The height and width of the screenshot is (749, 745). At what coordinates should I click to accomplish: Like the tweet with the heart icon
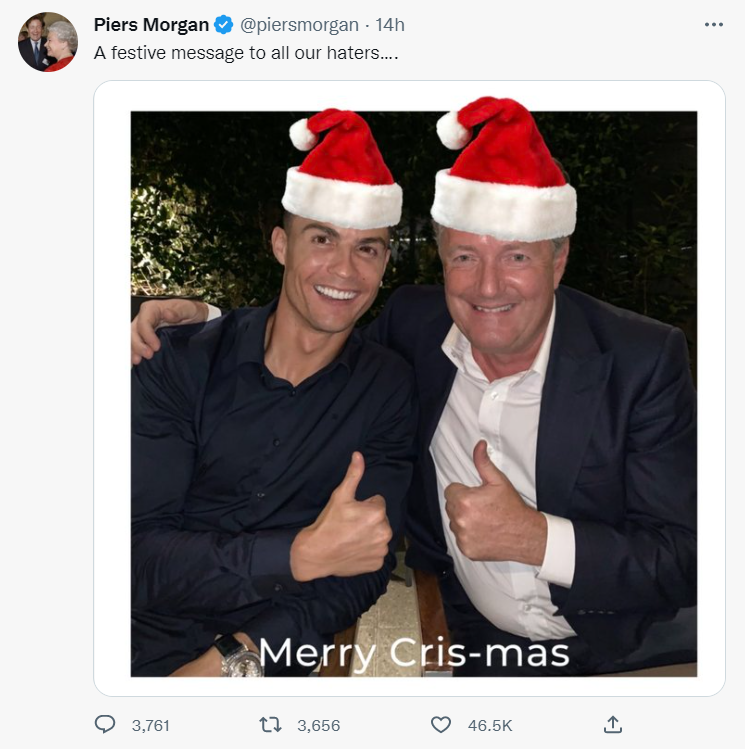pos(441,725)
